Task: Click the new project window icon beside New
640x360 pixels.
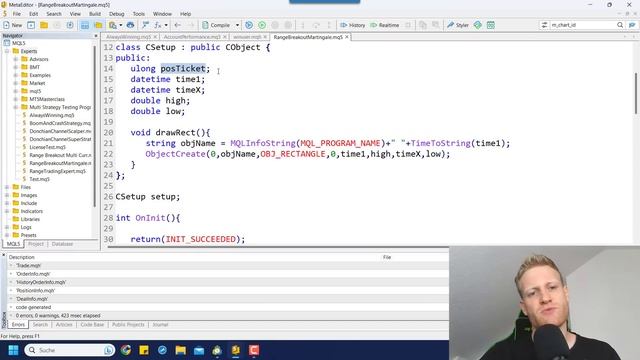Action: [x=31, y=25]
